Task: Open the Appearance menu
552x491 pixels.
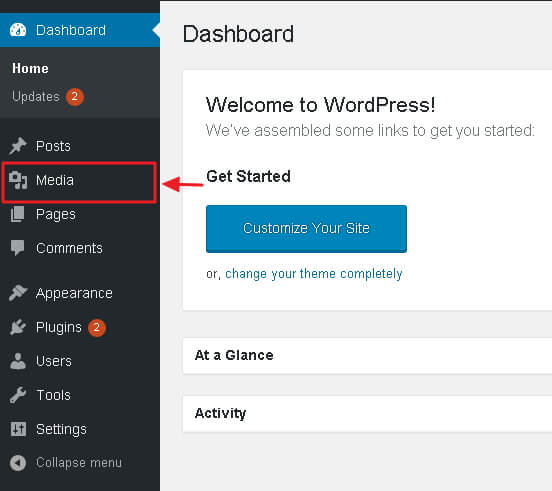Action: [x=80, y=293]
